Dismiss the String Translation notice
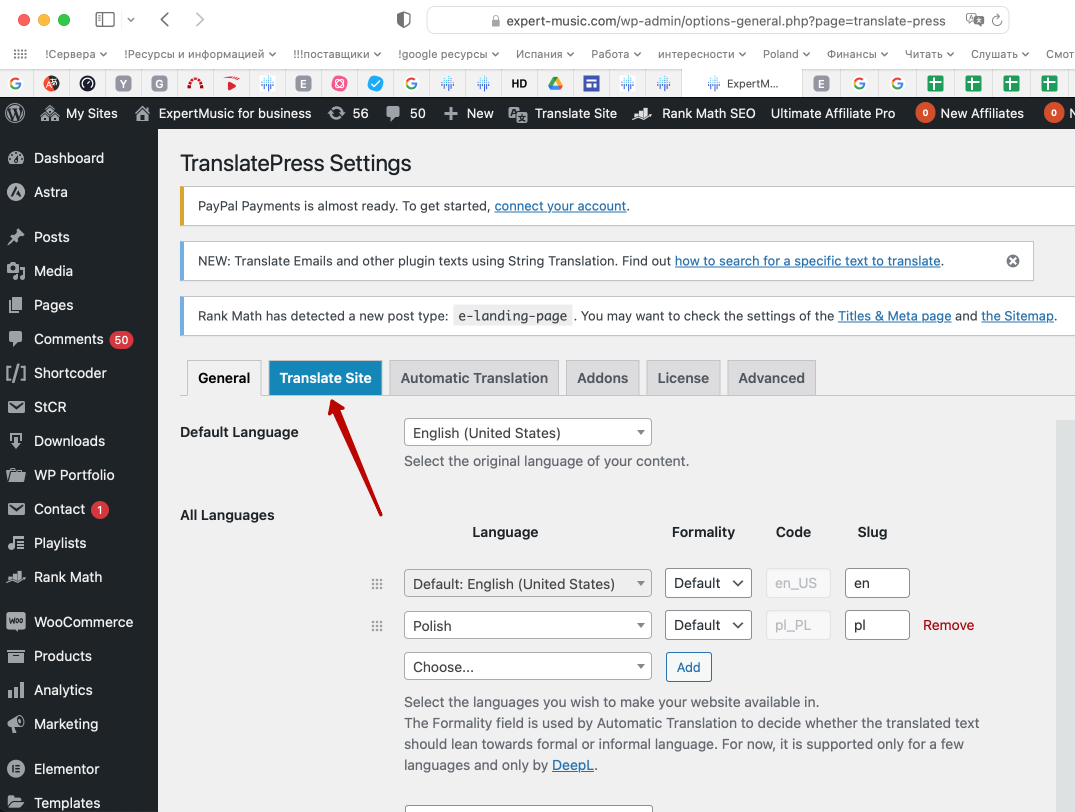Image resolution: width=1075 pixels, height=812 pixels. [x=1012, y=261]
